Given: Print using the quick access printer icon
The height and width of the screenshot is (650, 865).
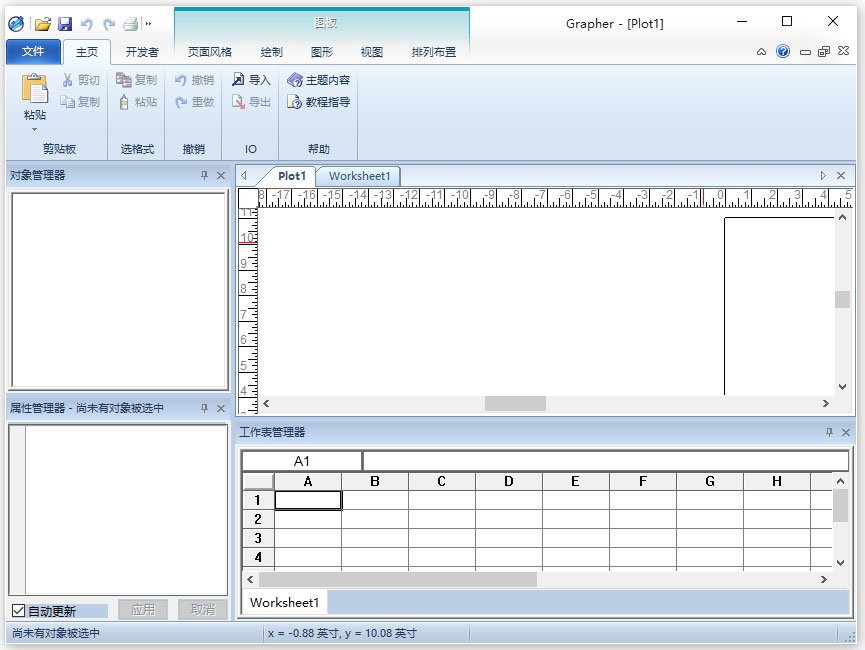Looking at the screenshot, I should (131, 24).
